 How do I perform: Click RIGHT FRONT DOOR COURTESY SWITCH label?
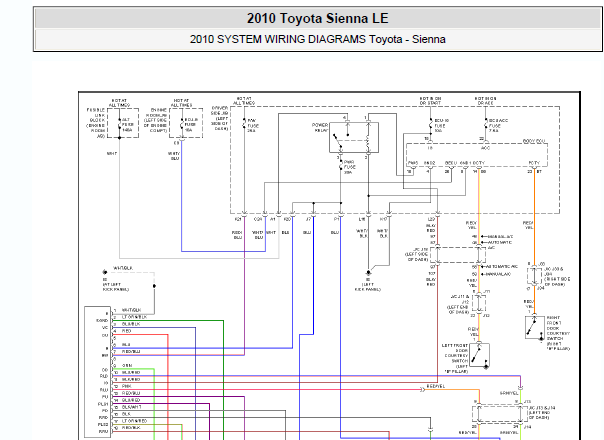(558, 333)
